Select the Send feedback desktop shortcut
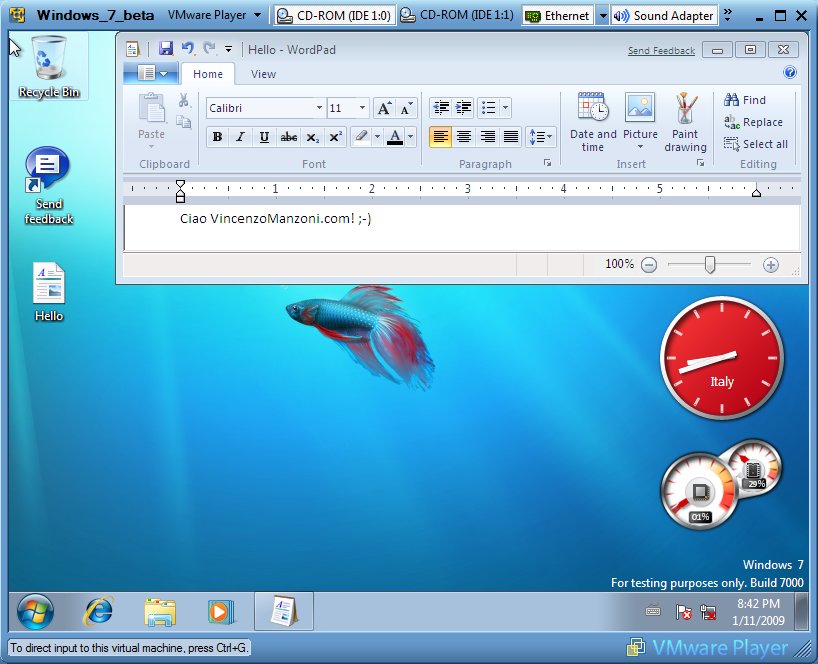 (49, 186)
